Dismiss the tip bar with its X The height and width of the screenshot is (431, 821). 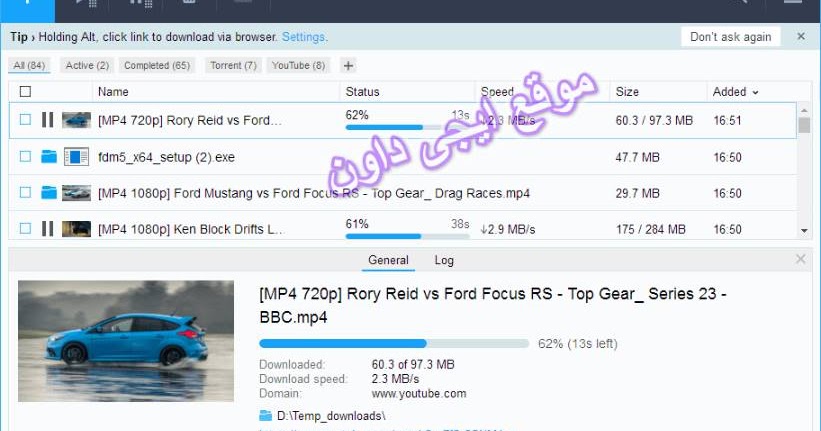801,36
